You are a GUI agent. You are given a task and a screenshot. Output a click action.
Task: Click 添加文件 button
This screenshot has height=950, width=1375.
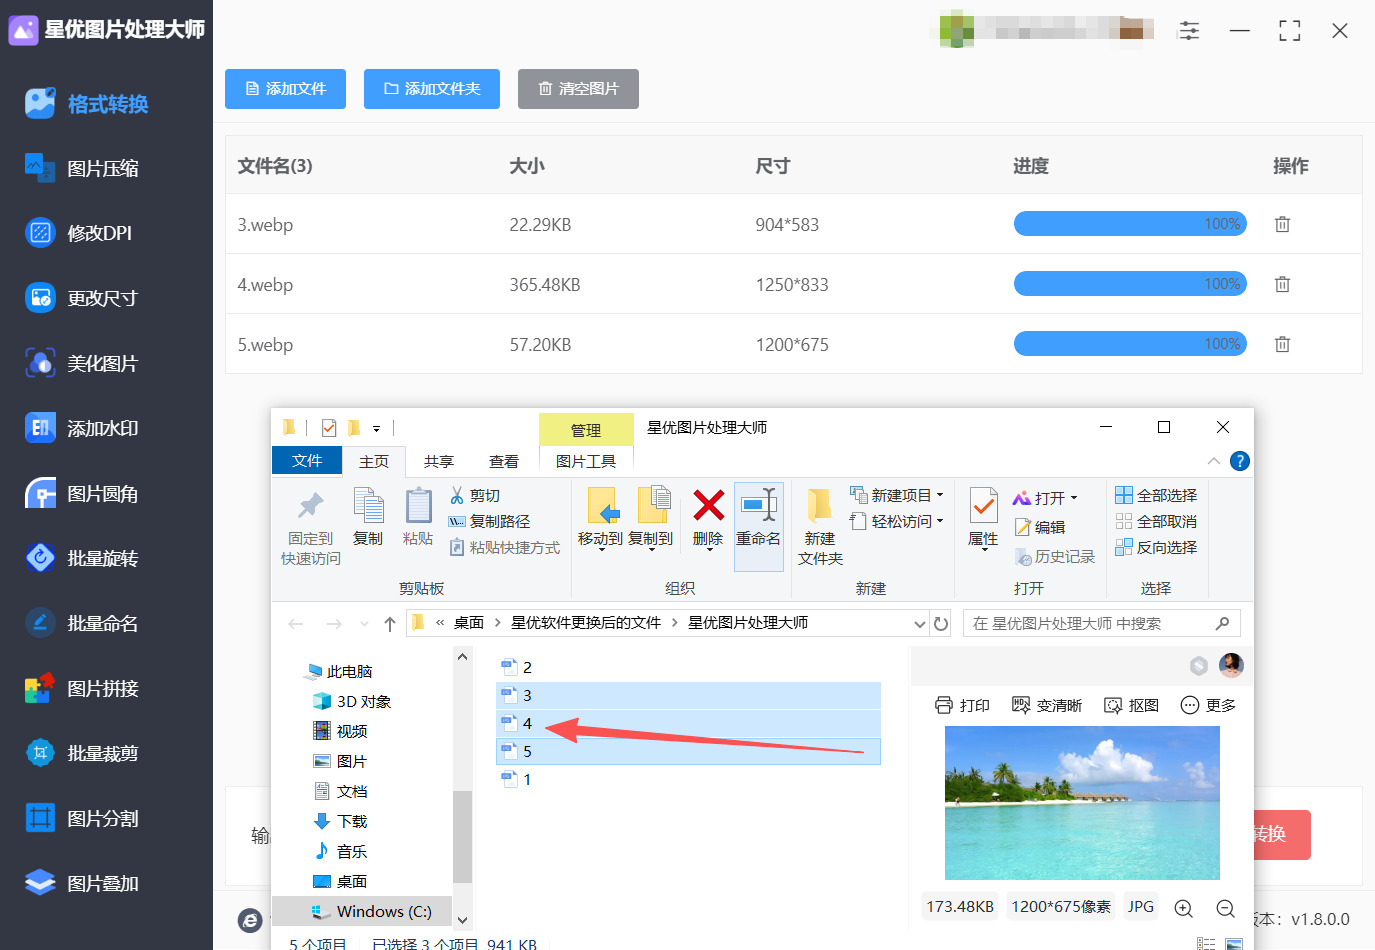click(x=286, y=89)
